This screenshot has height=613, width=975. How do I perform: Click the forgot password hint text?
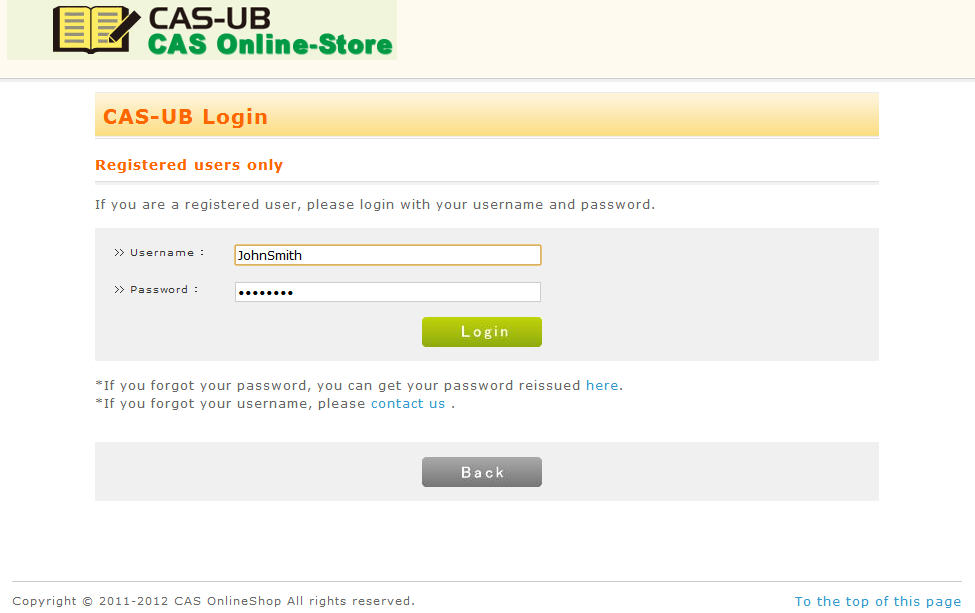click(359, 385)
